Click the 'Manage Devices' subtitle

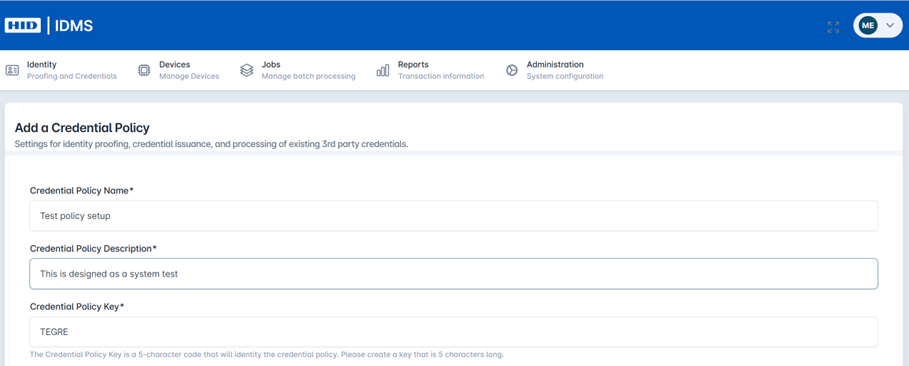[189, 77]
